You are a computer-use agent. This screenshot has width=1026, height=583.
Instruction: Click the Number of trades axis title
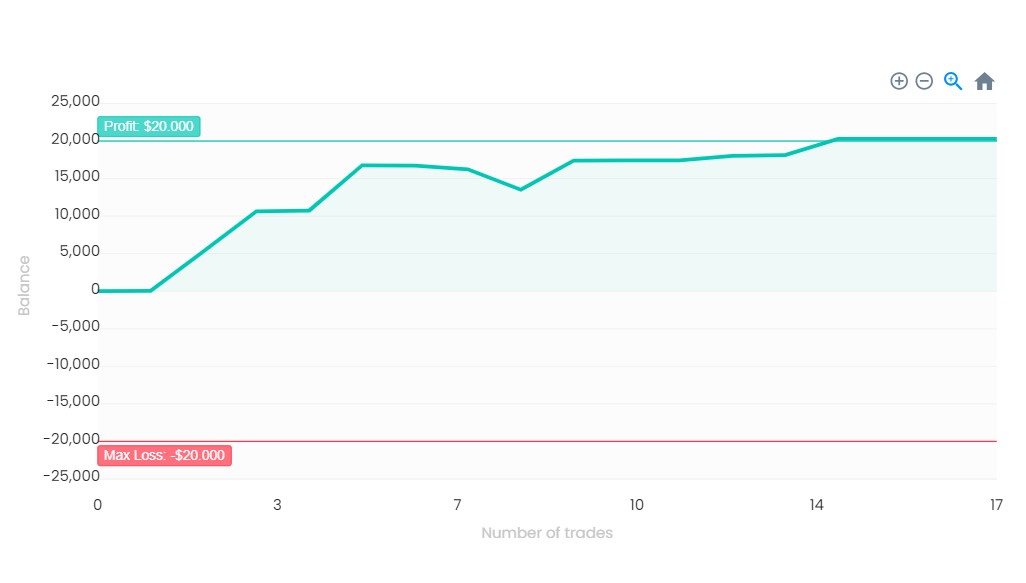coord(547,533)
